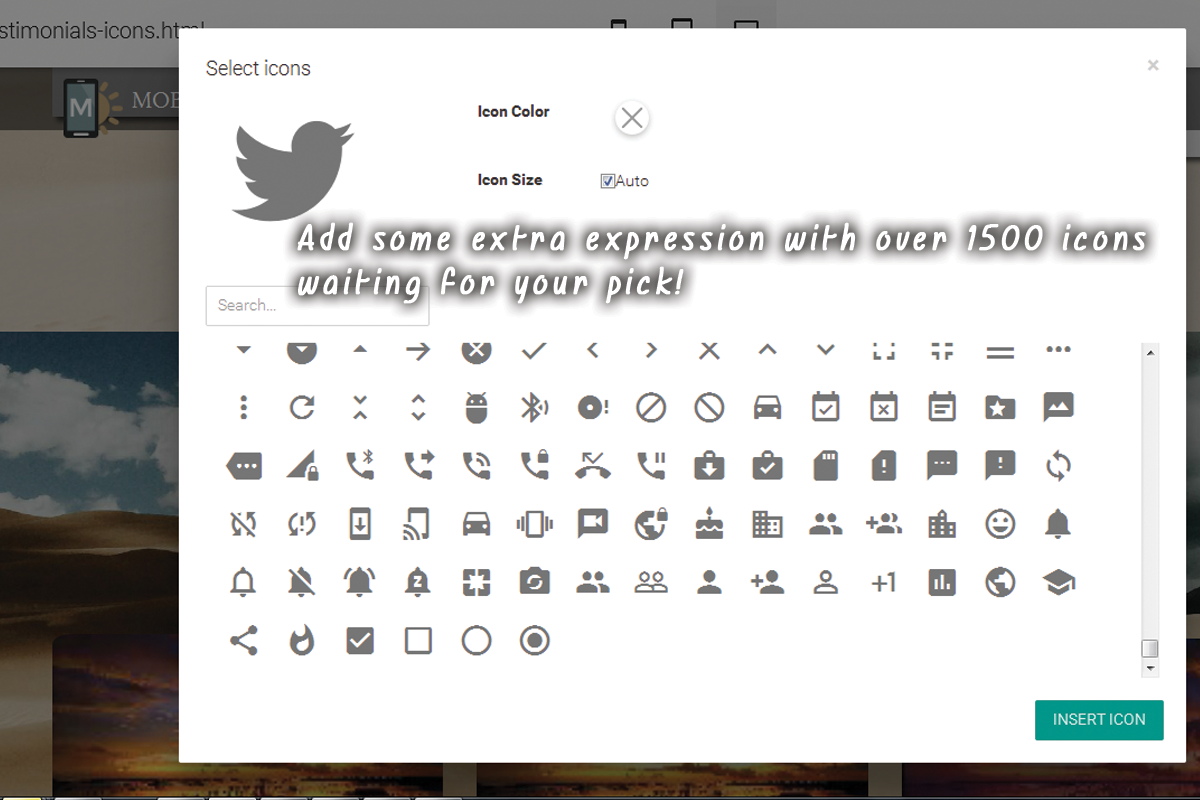Pick the Bluetooth audio icon
Screen dimensions: 1200x800
coord(534,407)
